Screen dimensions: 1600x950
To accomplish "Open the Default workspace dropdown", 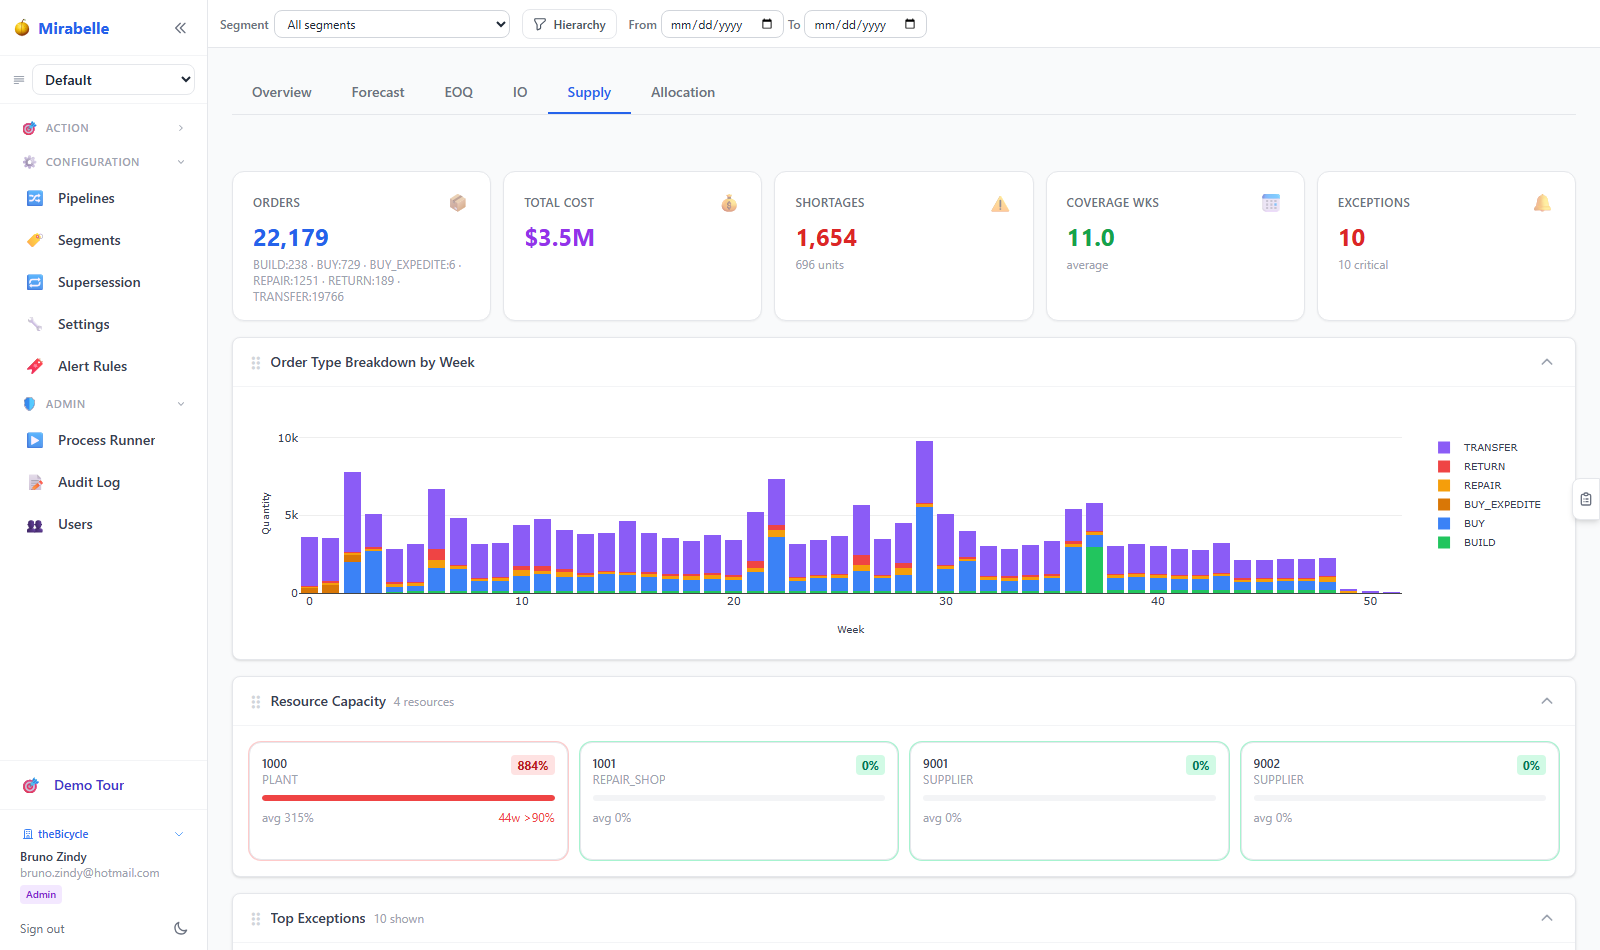I will pos(114,80).
